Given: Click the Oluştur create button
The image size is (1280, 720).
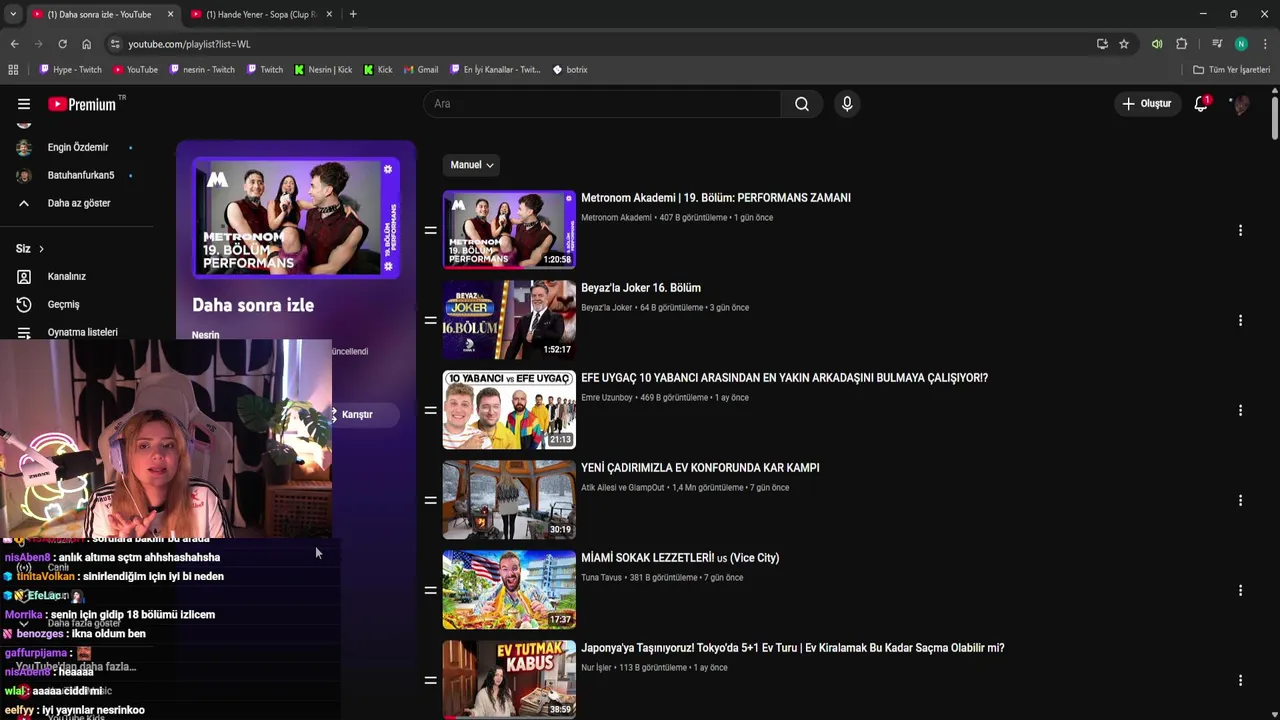Looking at the screenshot, I should click(1146, 104).
